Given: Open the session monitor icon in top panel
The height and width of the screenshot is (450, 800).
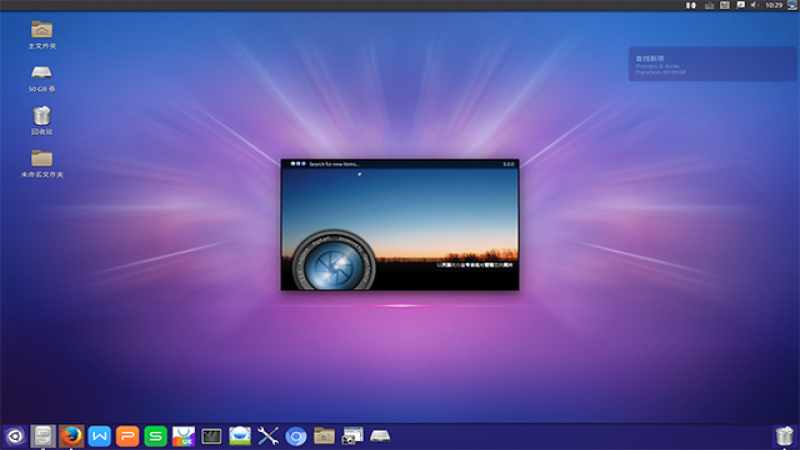Looking at the screenshot, I should (792, 5).
